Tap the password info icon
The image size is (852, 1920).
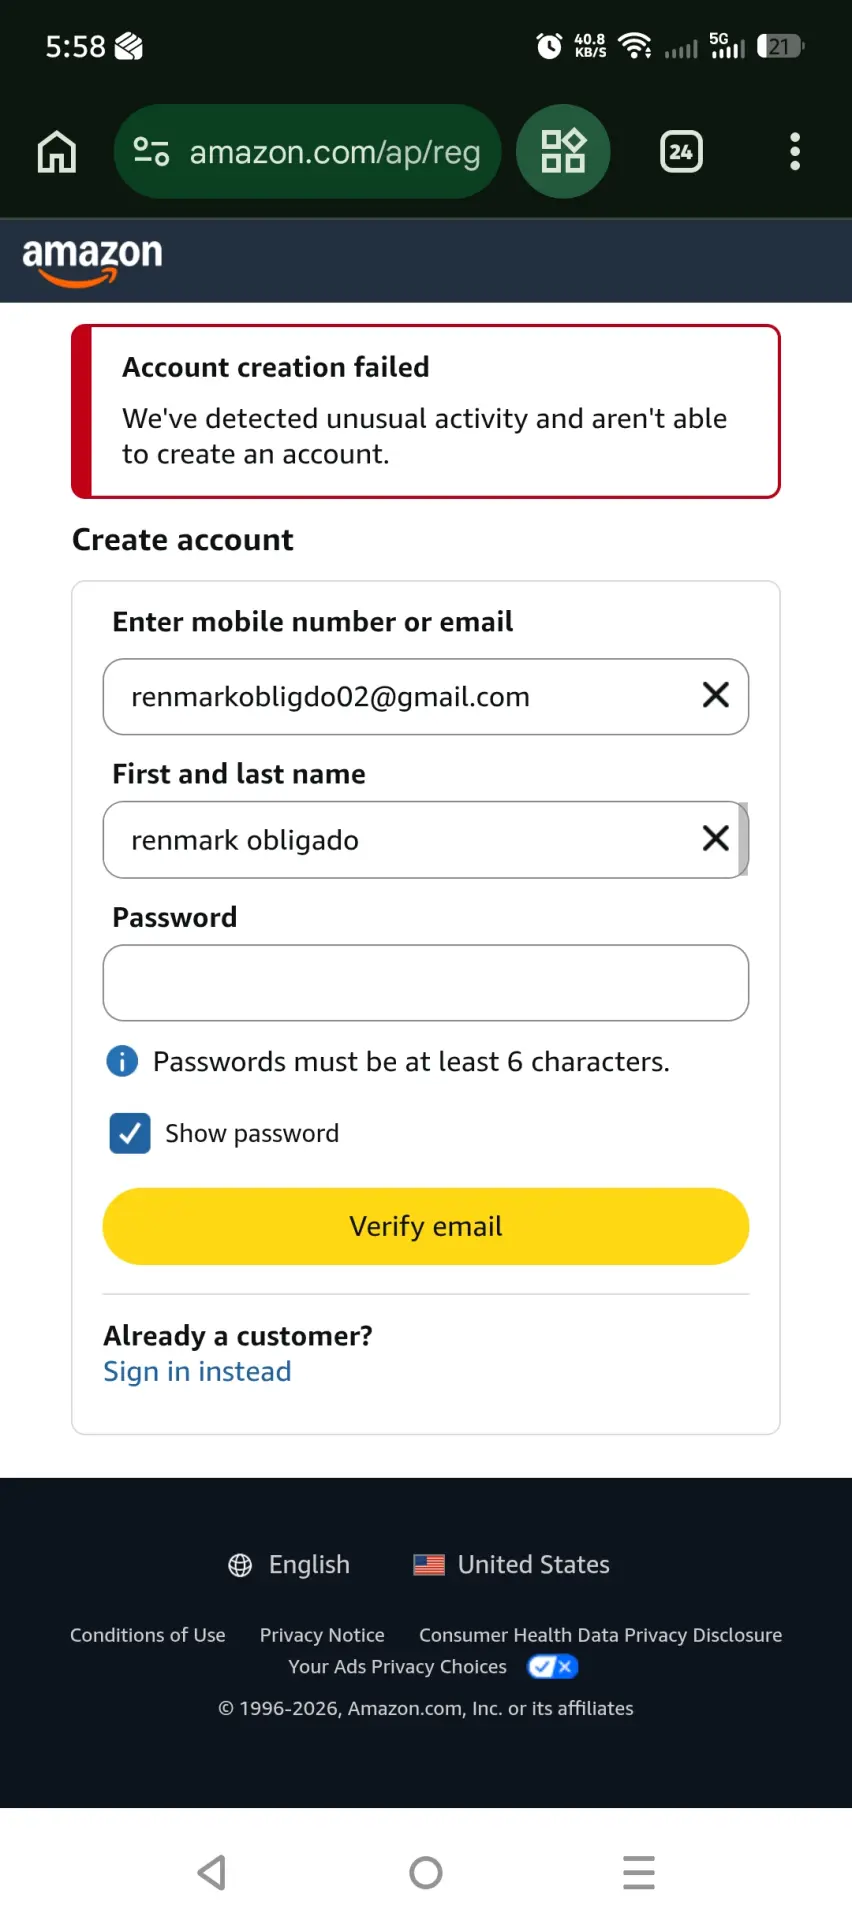(122, 1061)
